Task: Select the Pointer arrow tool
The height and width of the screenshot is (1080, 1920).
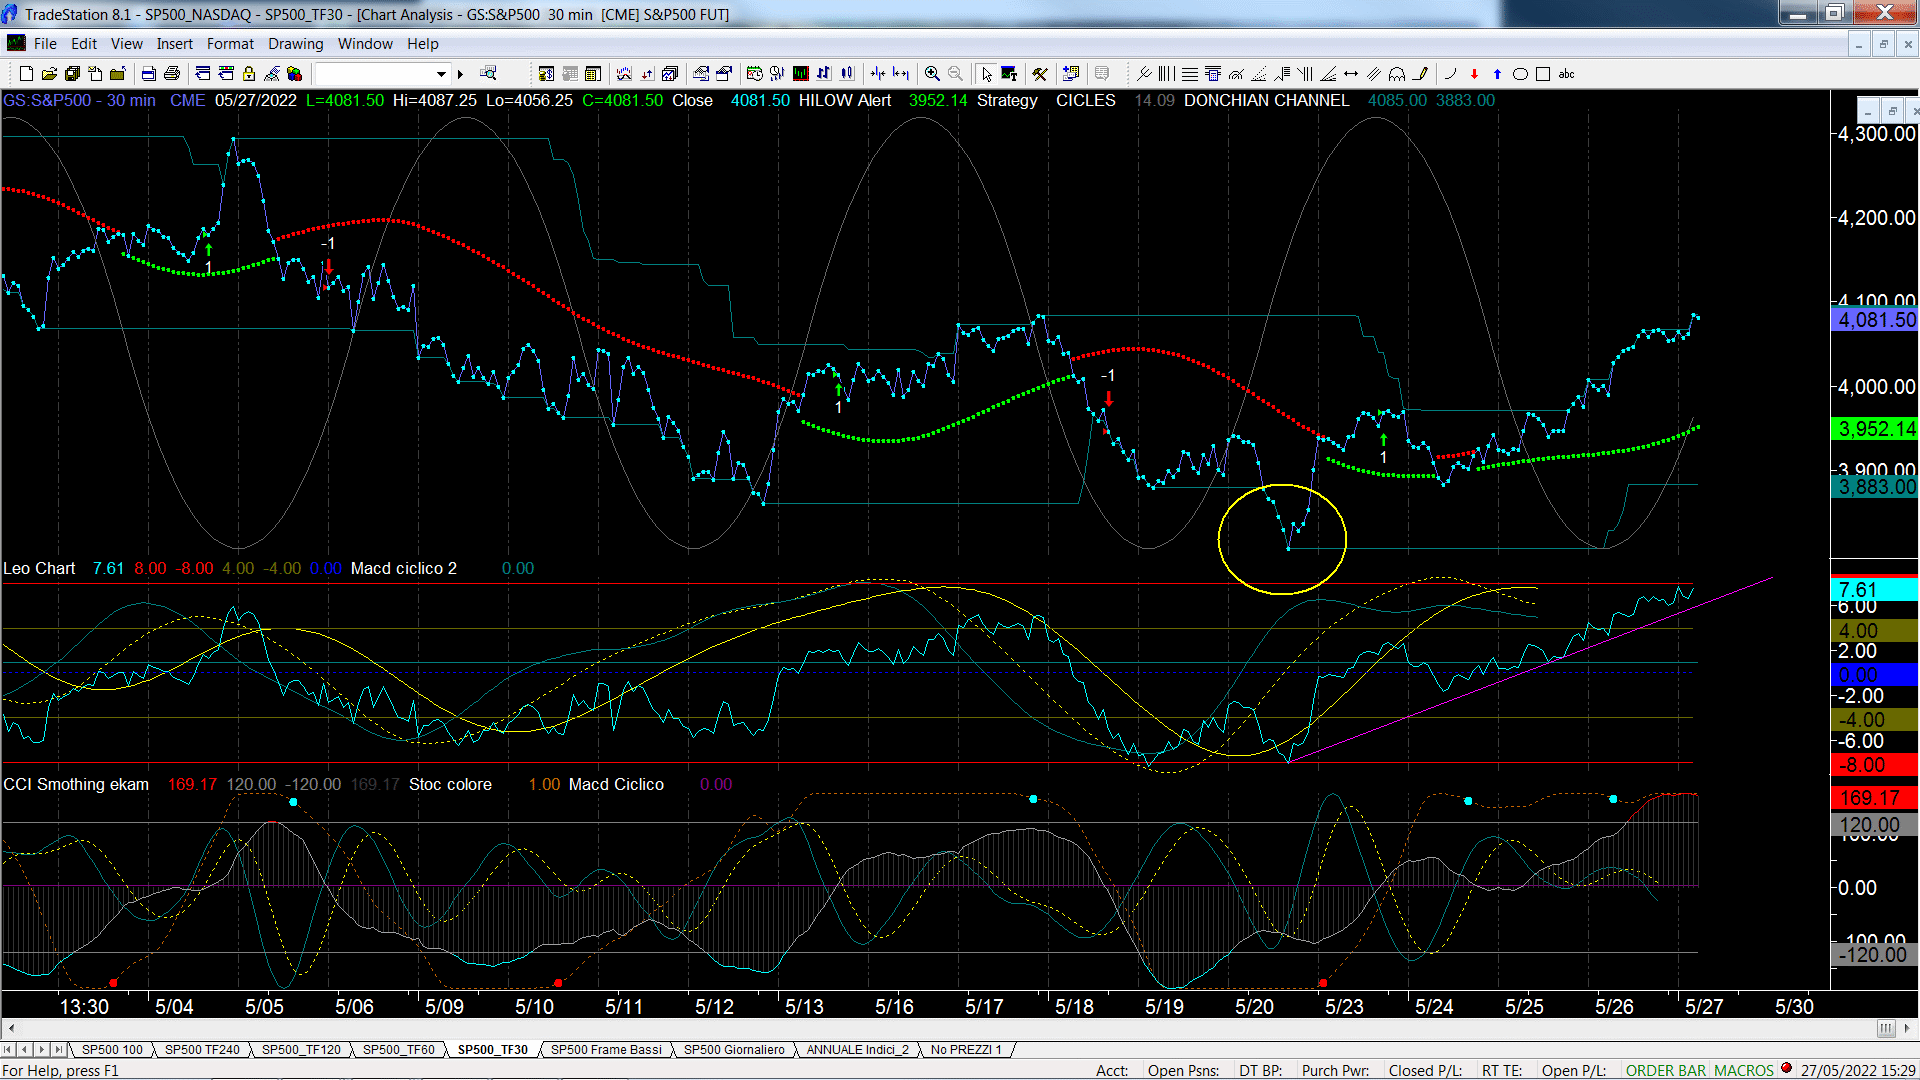Action: (987, 73)
